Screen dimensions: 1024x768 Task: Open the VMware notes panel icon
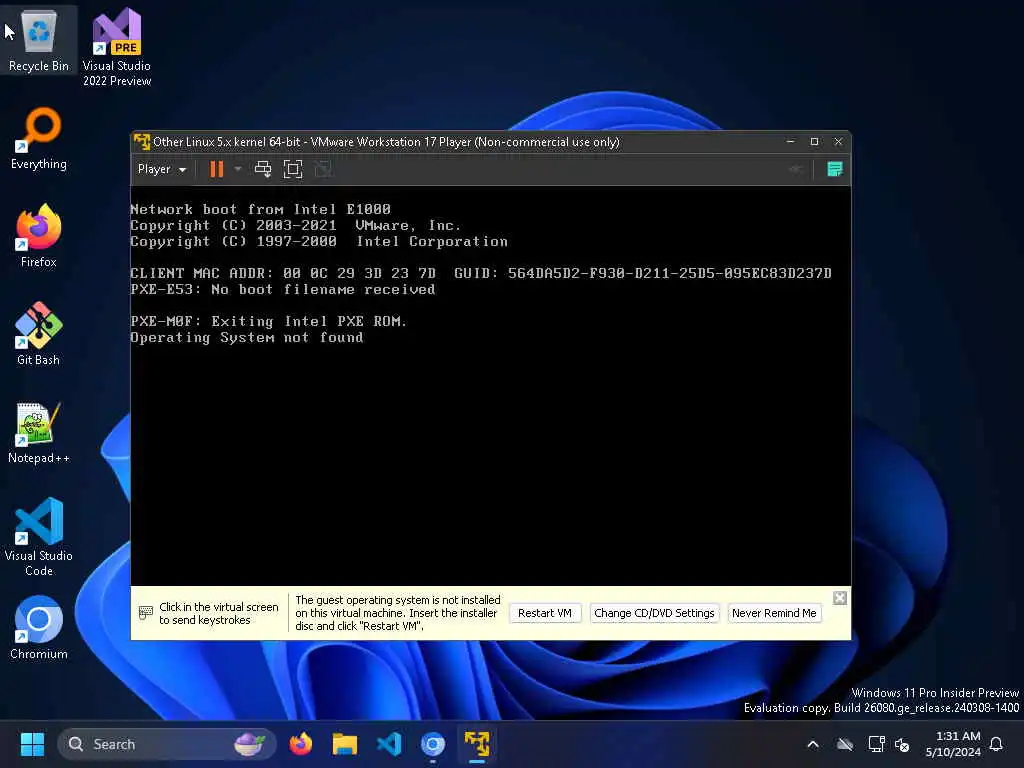835,169
